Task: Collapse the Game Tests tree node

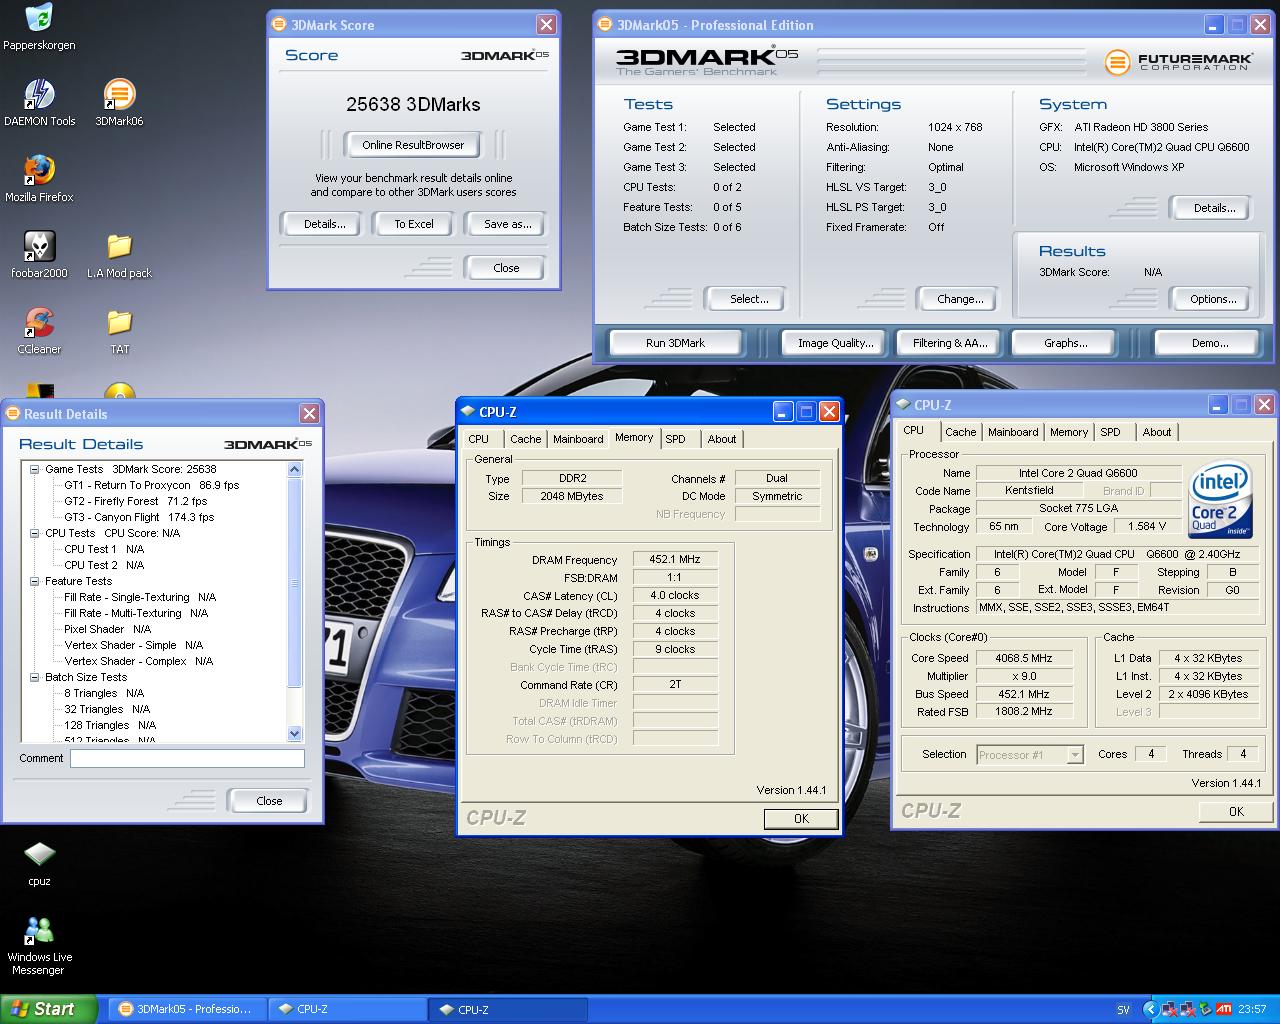Action: coord(34,469)
